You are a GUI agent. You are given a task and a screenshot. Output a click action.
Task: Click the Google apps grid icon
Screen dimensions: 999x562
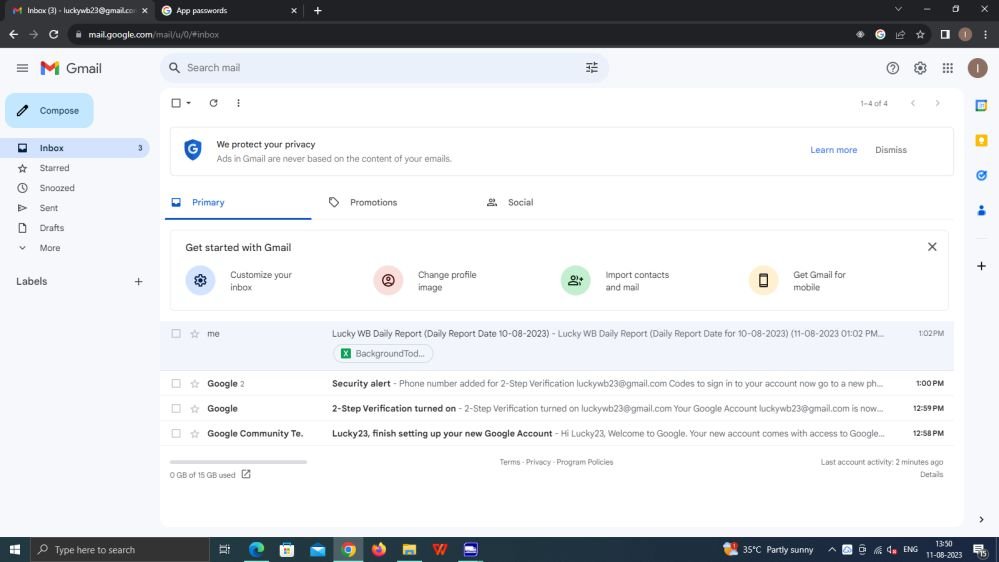pyautogui.click(x=947, y=68)
